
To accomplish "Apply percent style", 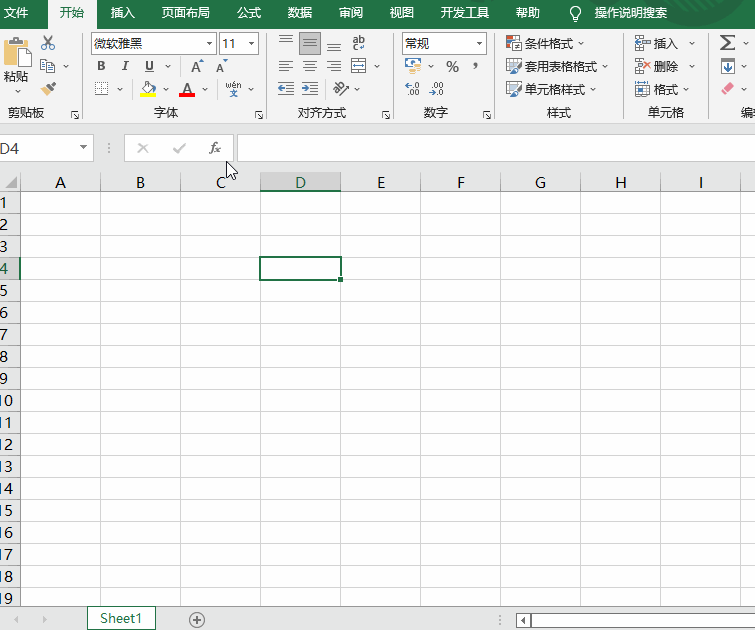I will 453,66.
